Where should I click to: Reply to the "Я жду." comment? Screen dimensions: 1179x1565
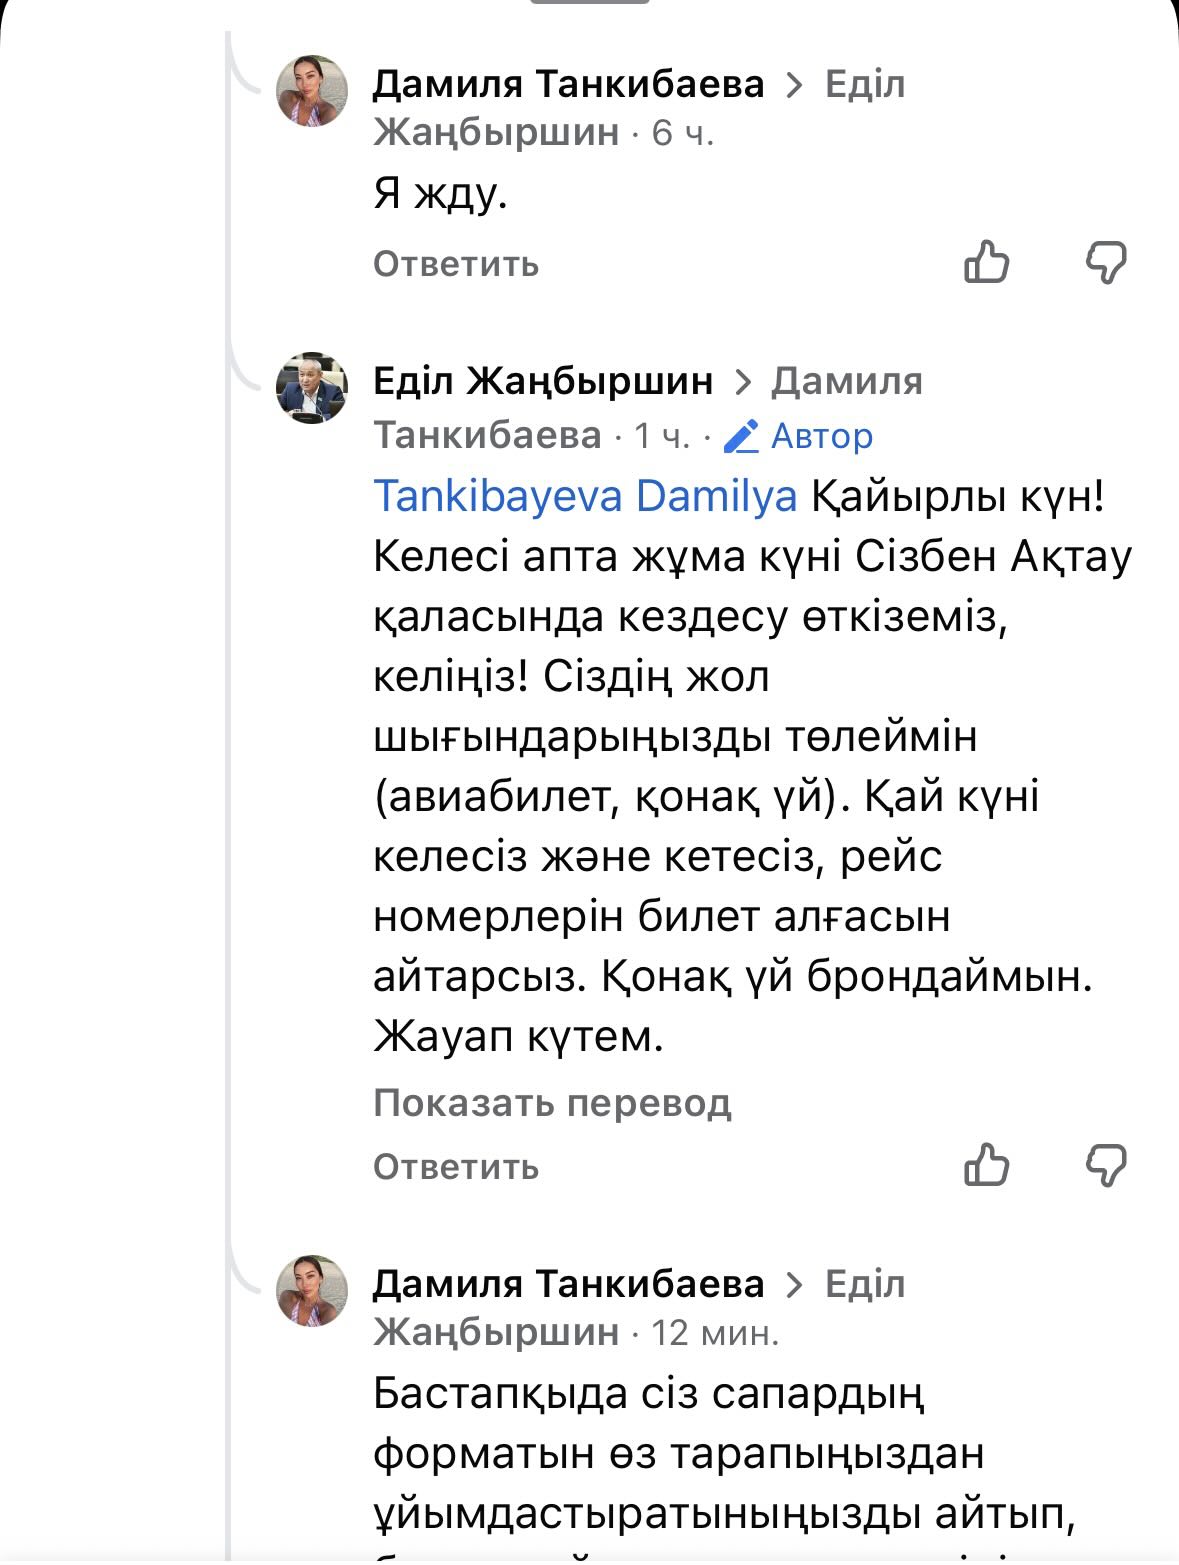(456, 264)
